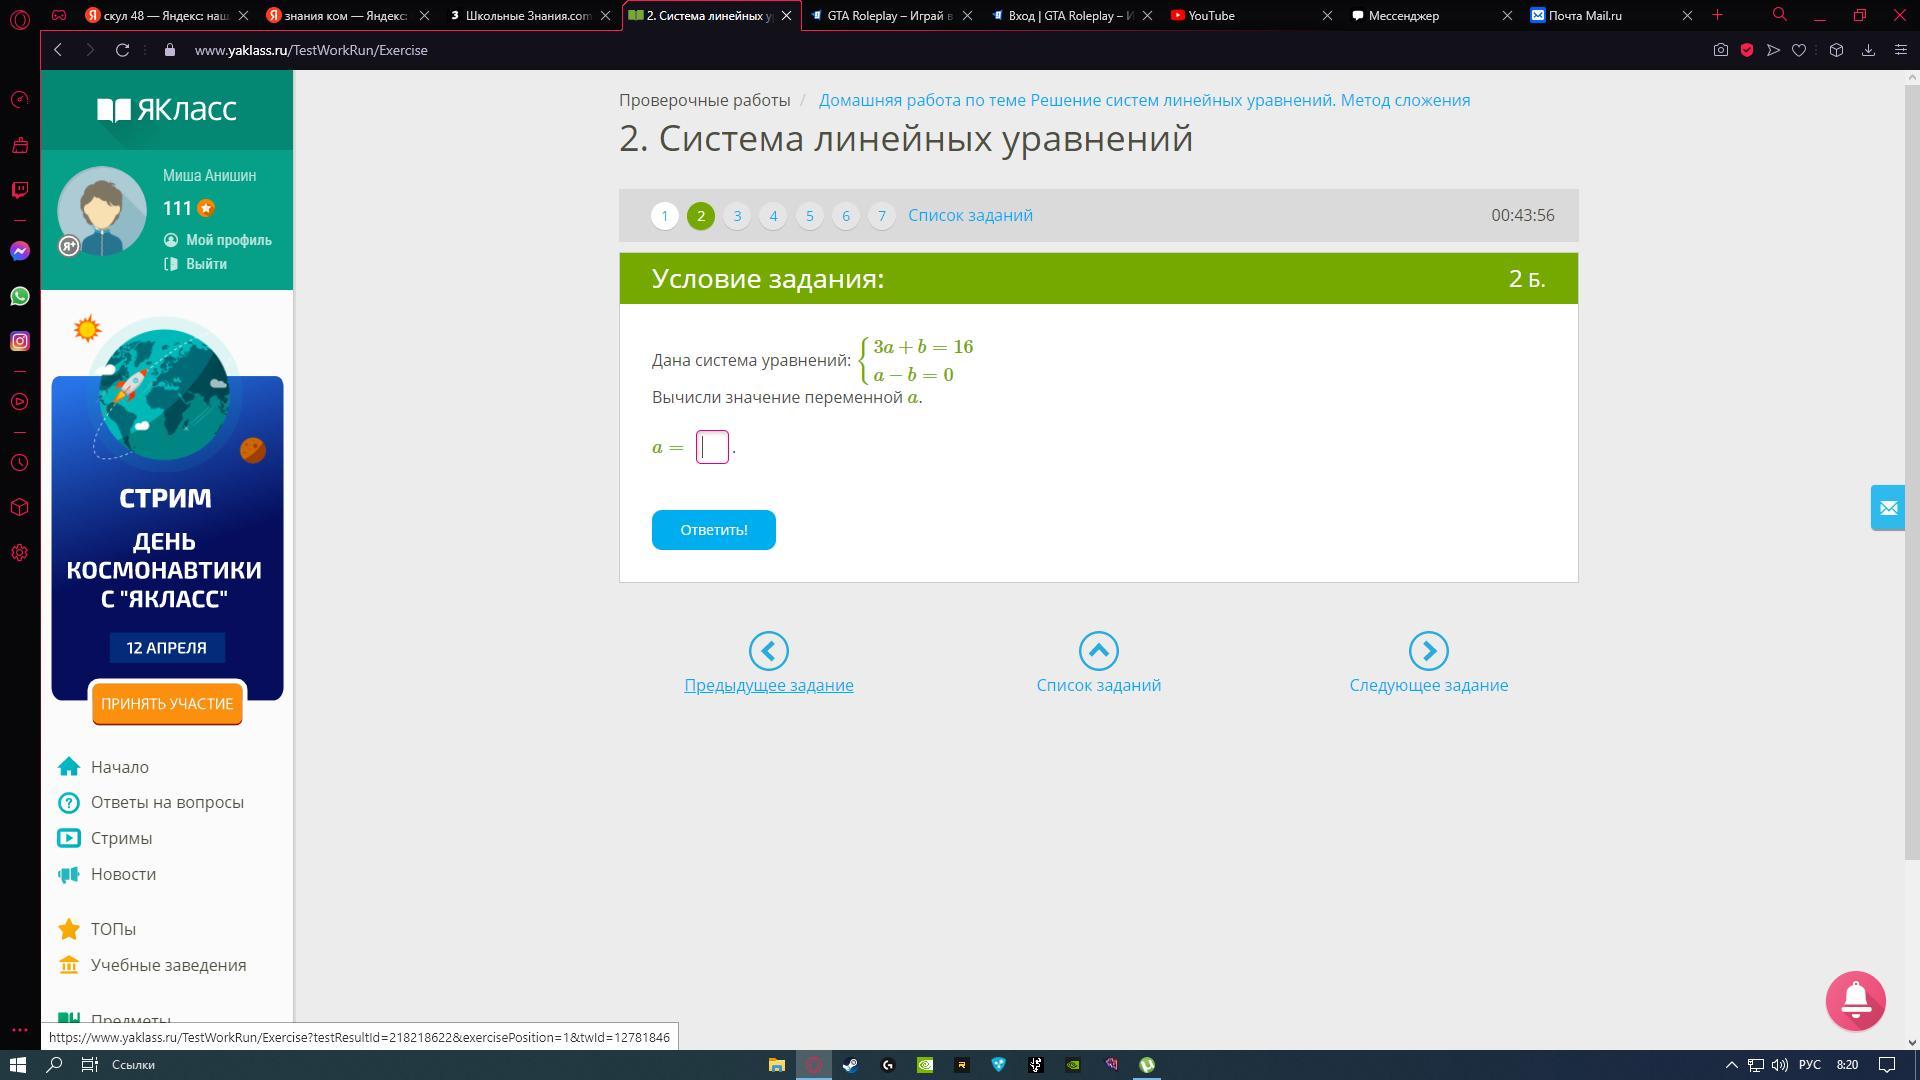Viewport: 1920px width, 1080px height.
Task: Open Twitch in Opera sidebar
Action: [20, 190]
